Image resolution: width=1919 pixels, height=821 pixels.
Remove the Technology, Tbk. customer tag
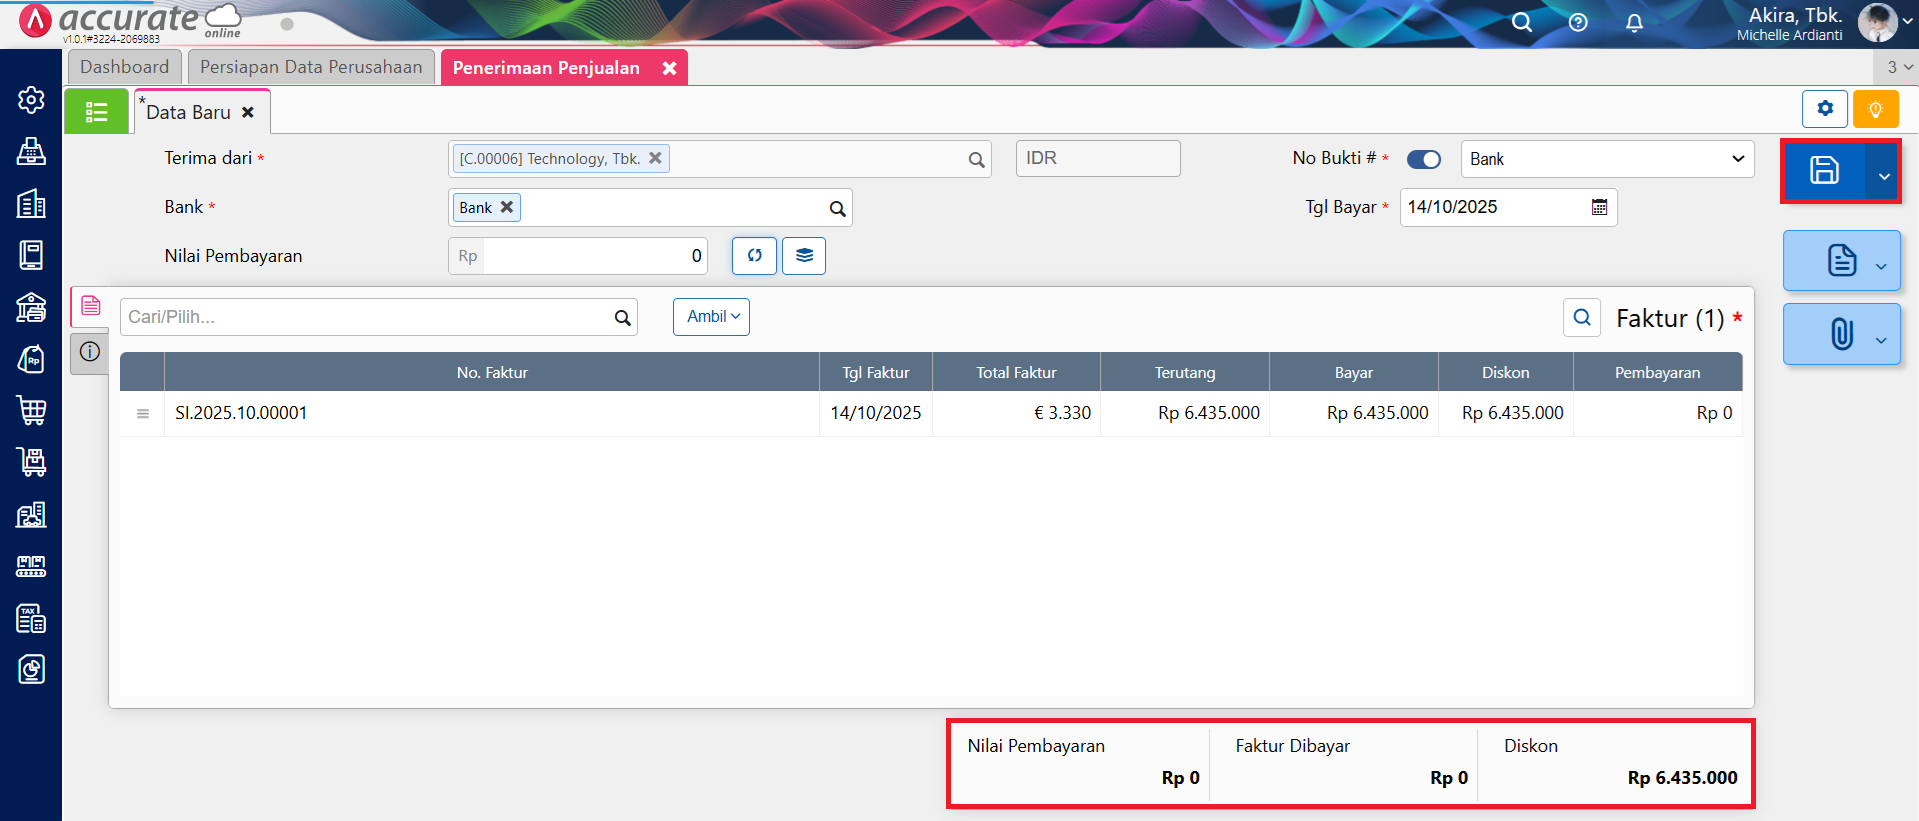[655, 158]
